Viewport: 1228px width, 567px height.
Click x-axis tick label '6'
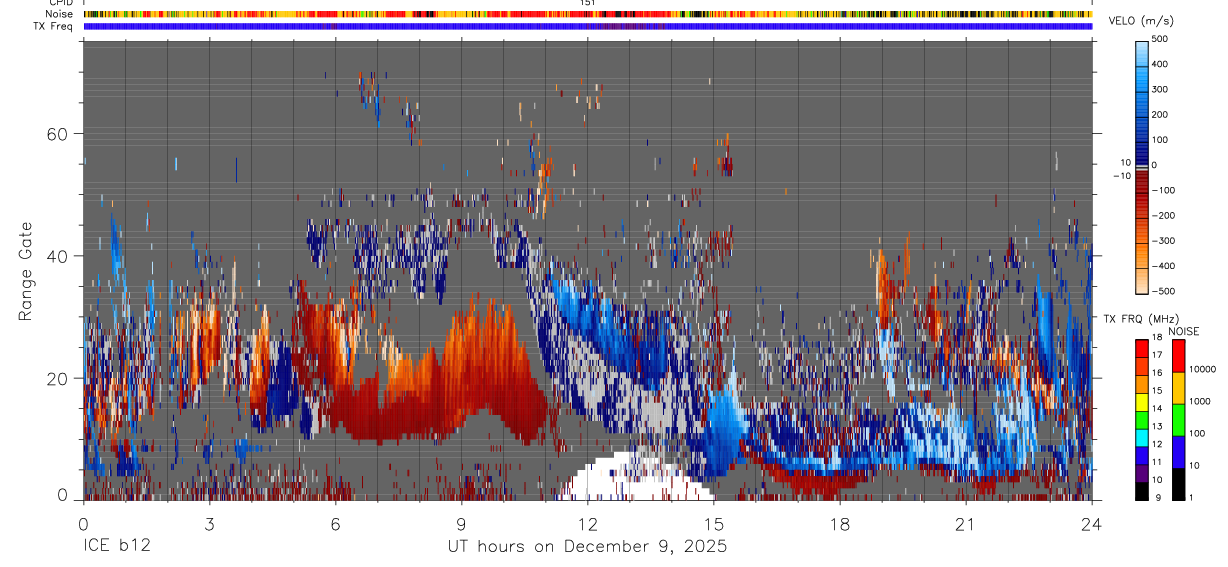click(335, 524)
